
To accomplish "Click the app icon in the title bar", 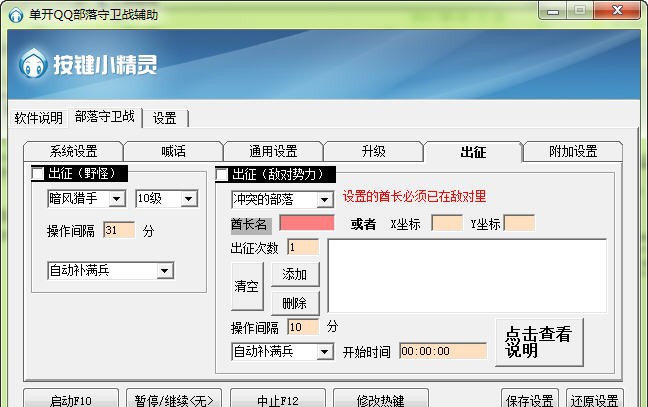I will click(x=16, y=15).
